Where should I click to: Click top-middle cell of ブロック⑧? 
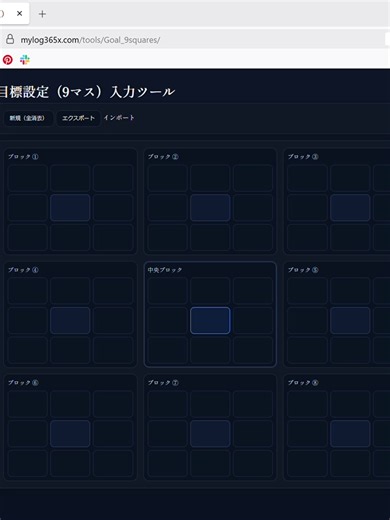350,404
